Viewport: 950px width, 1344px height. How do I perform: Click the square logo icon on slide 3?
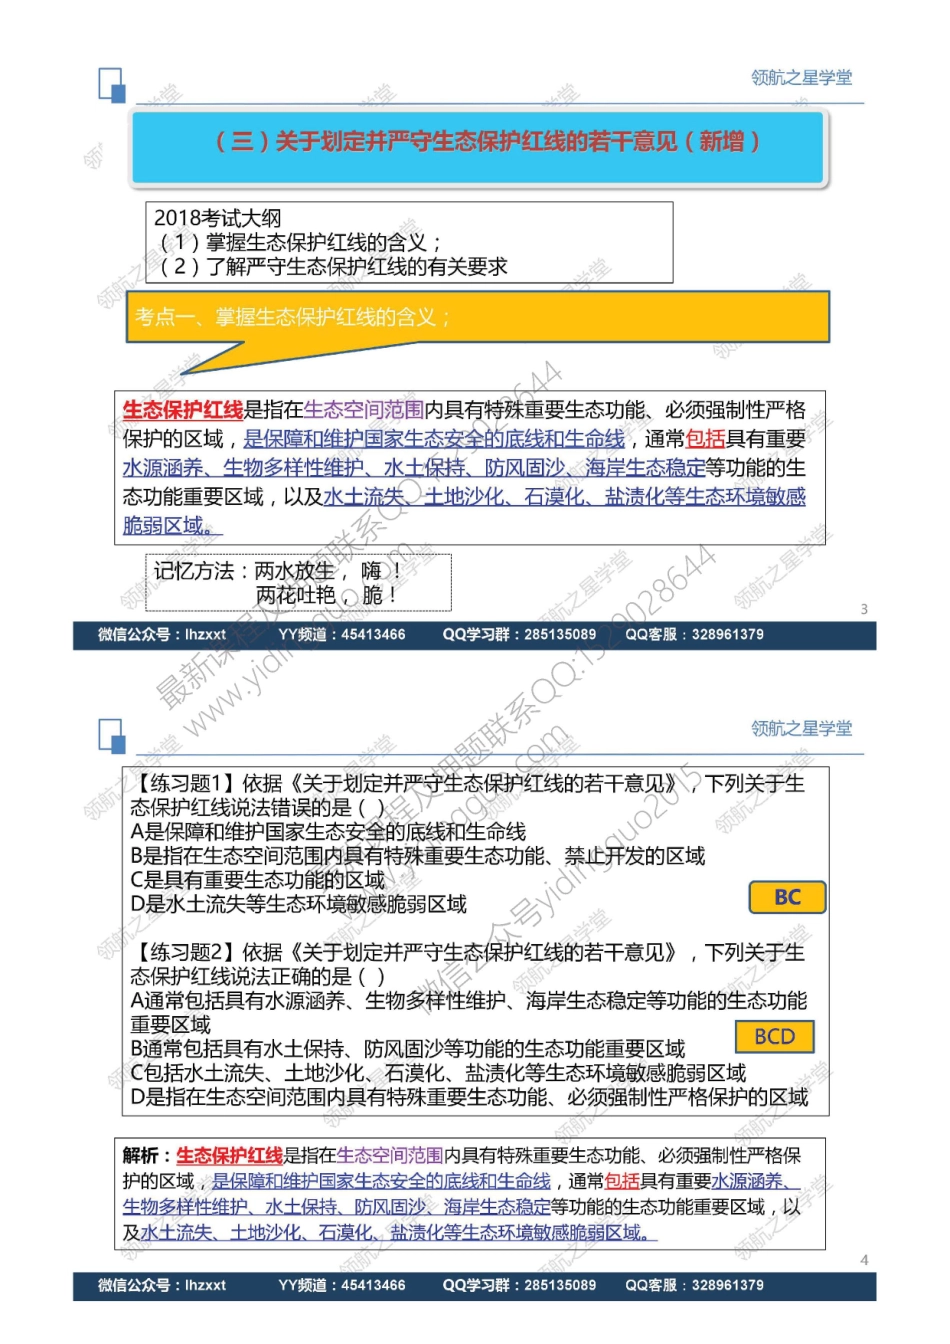113,86
